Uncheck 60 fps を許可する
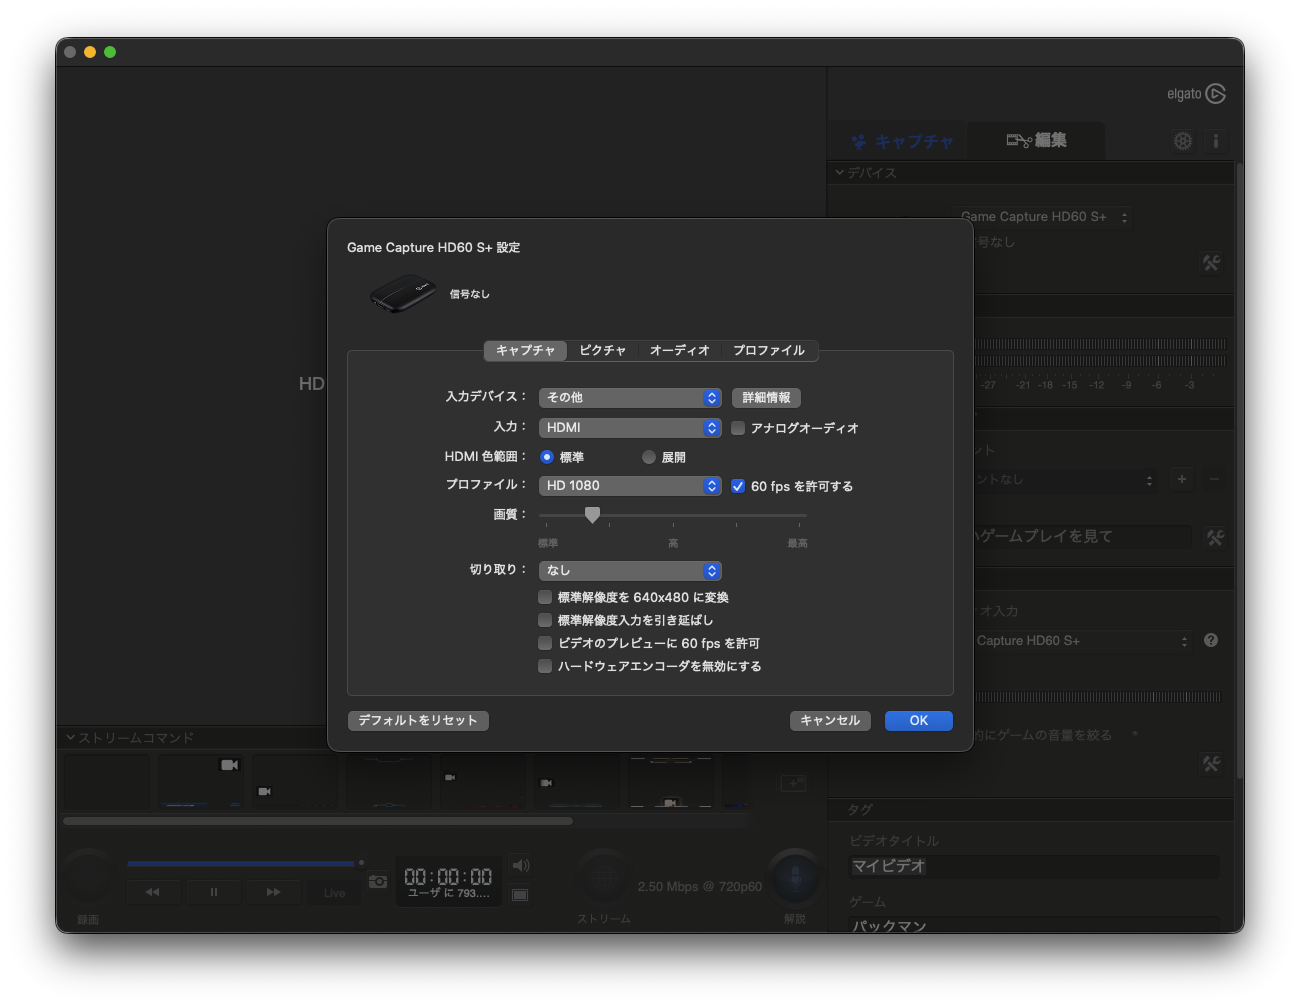Image resolution: width=1300 pixels, height=1007 pixels. click(738, 486)
